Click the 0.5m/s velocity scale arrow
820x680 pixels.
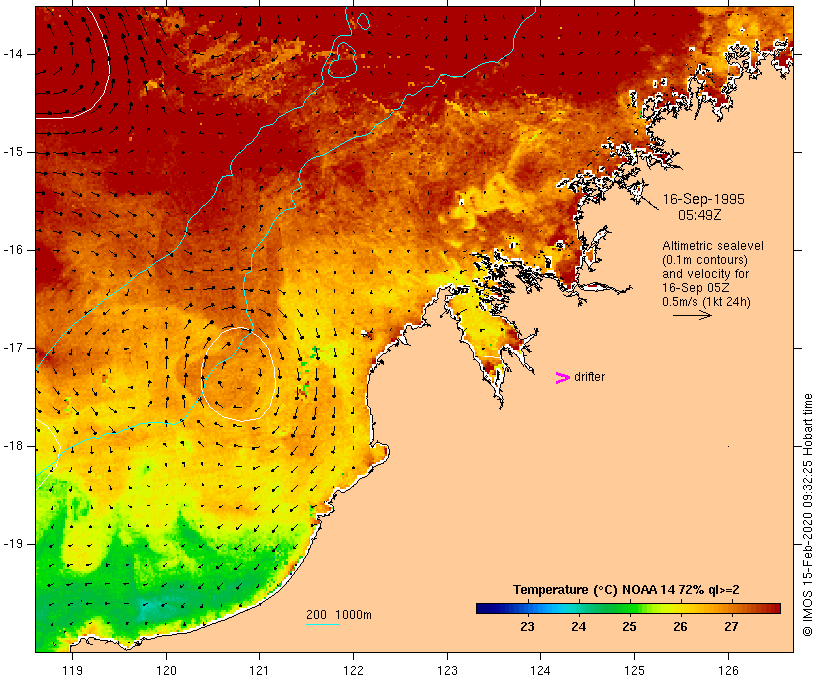[x=692, y=315]
